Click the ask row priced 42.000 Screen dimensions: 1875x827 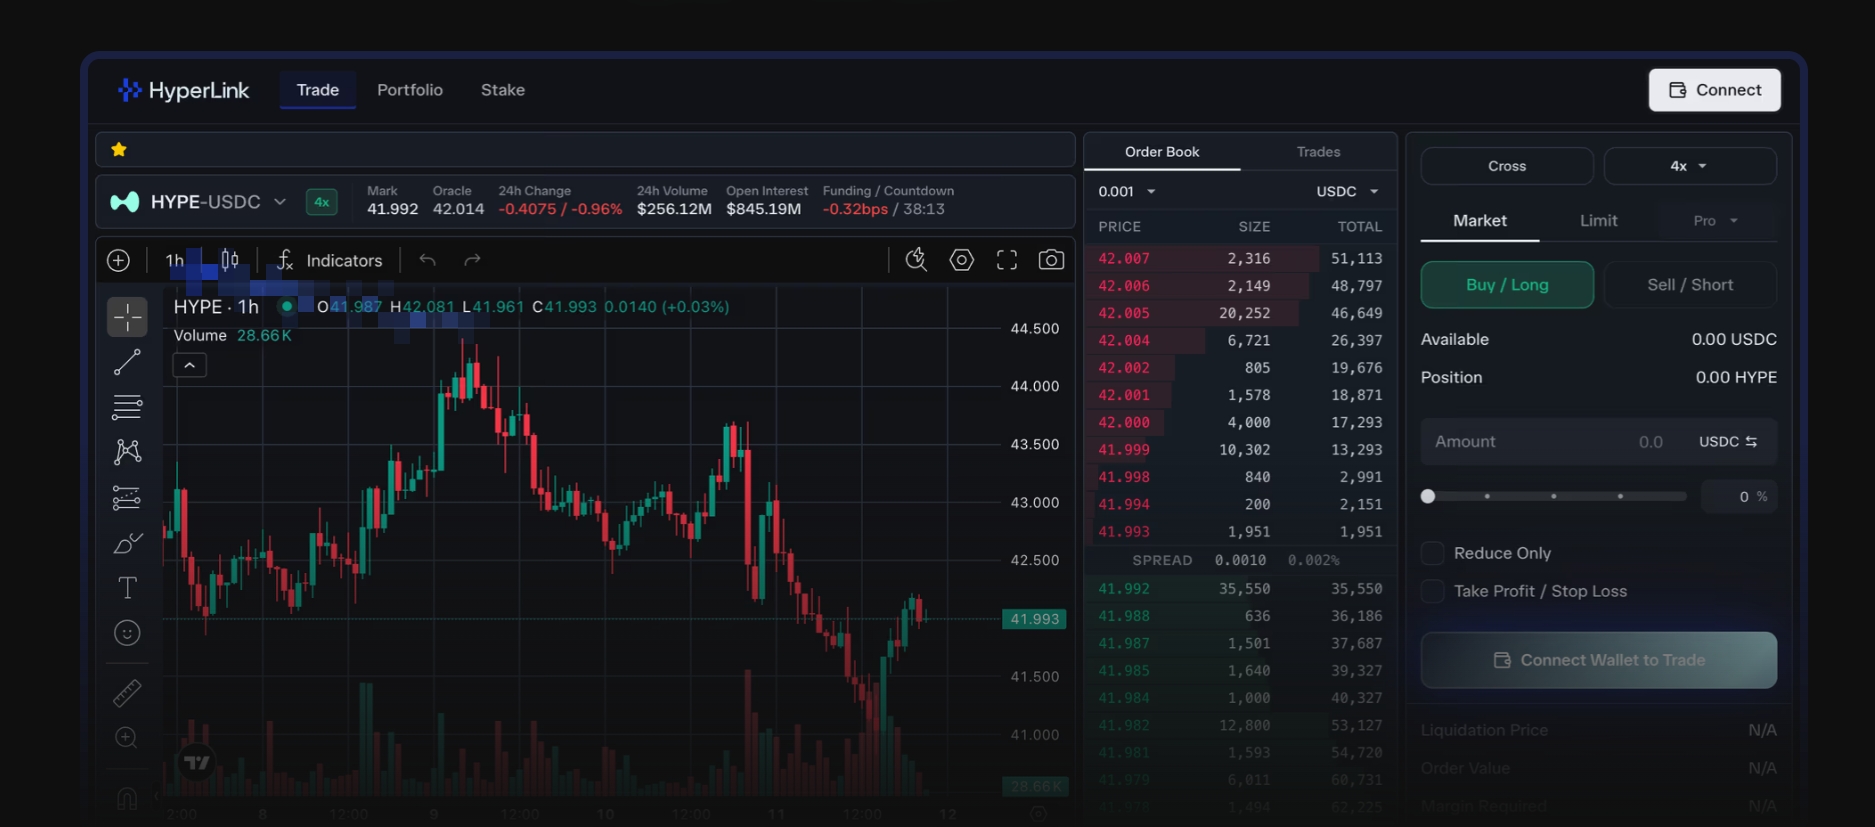click(1240, 422)
